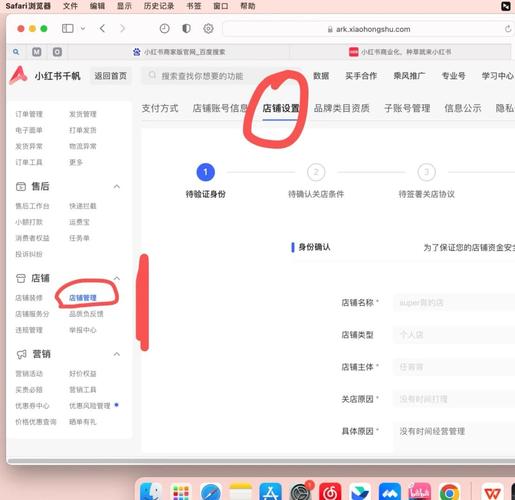
Task: Open 优惠风险管理 in the sidebar
Action: click(90, 406)
